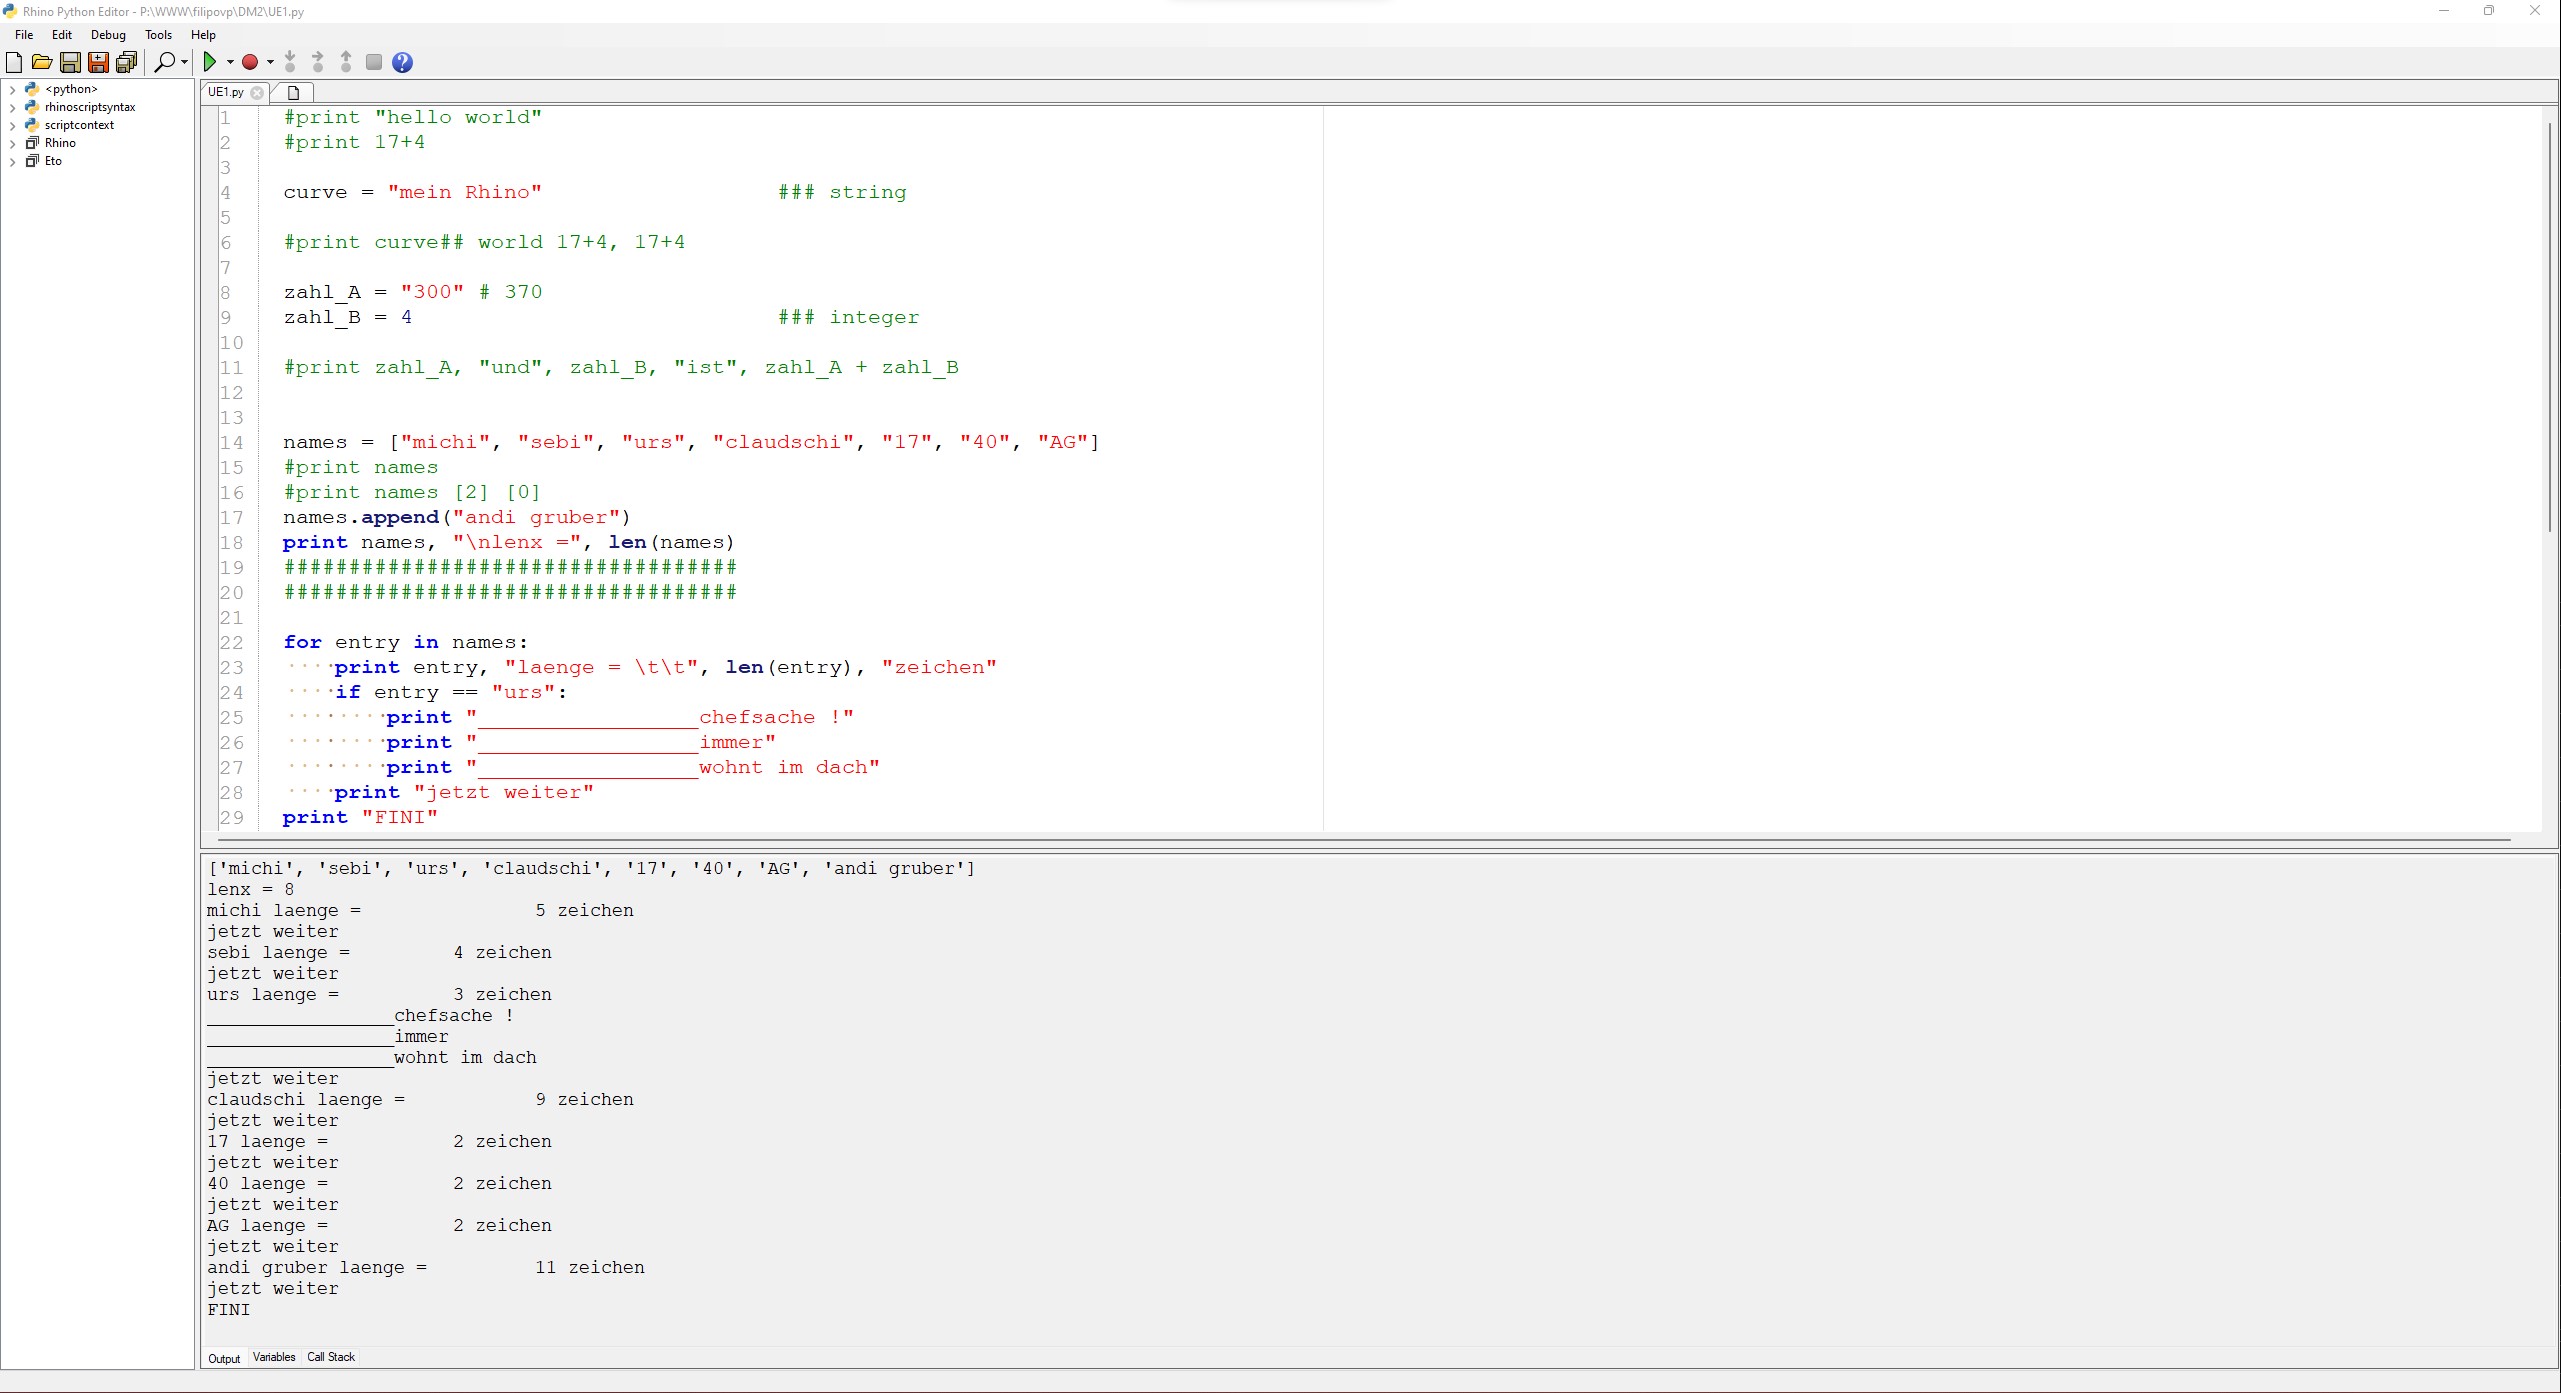Click the Stop execution square icon

pyautogui.click(x=373, y=62)
